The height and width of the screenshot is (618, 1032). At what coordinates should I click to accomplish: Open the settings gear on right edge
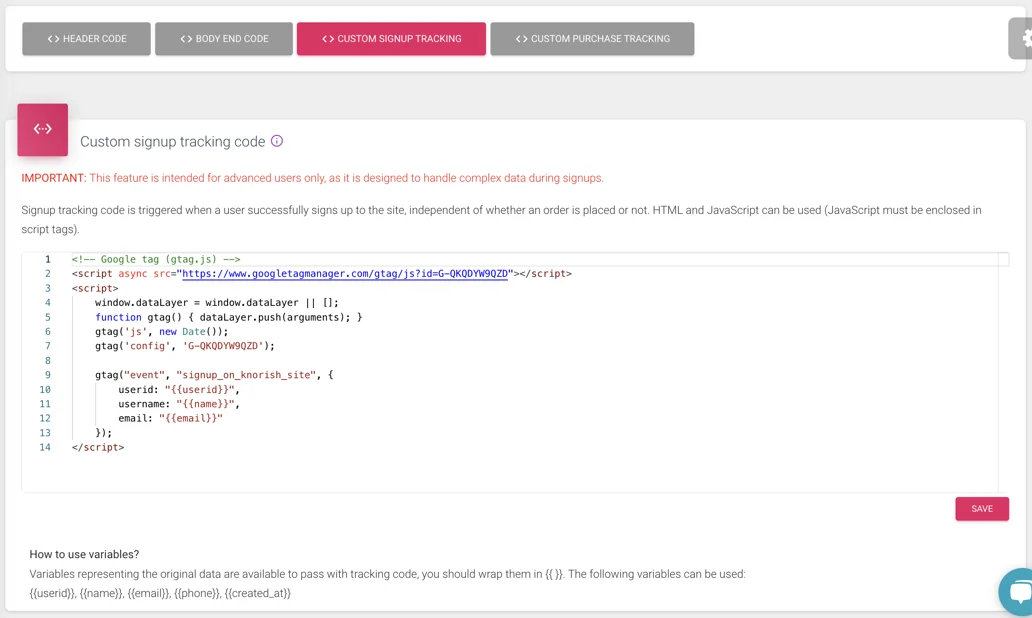pos(1023,39)
